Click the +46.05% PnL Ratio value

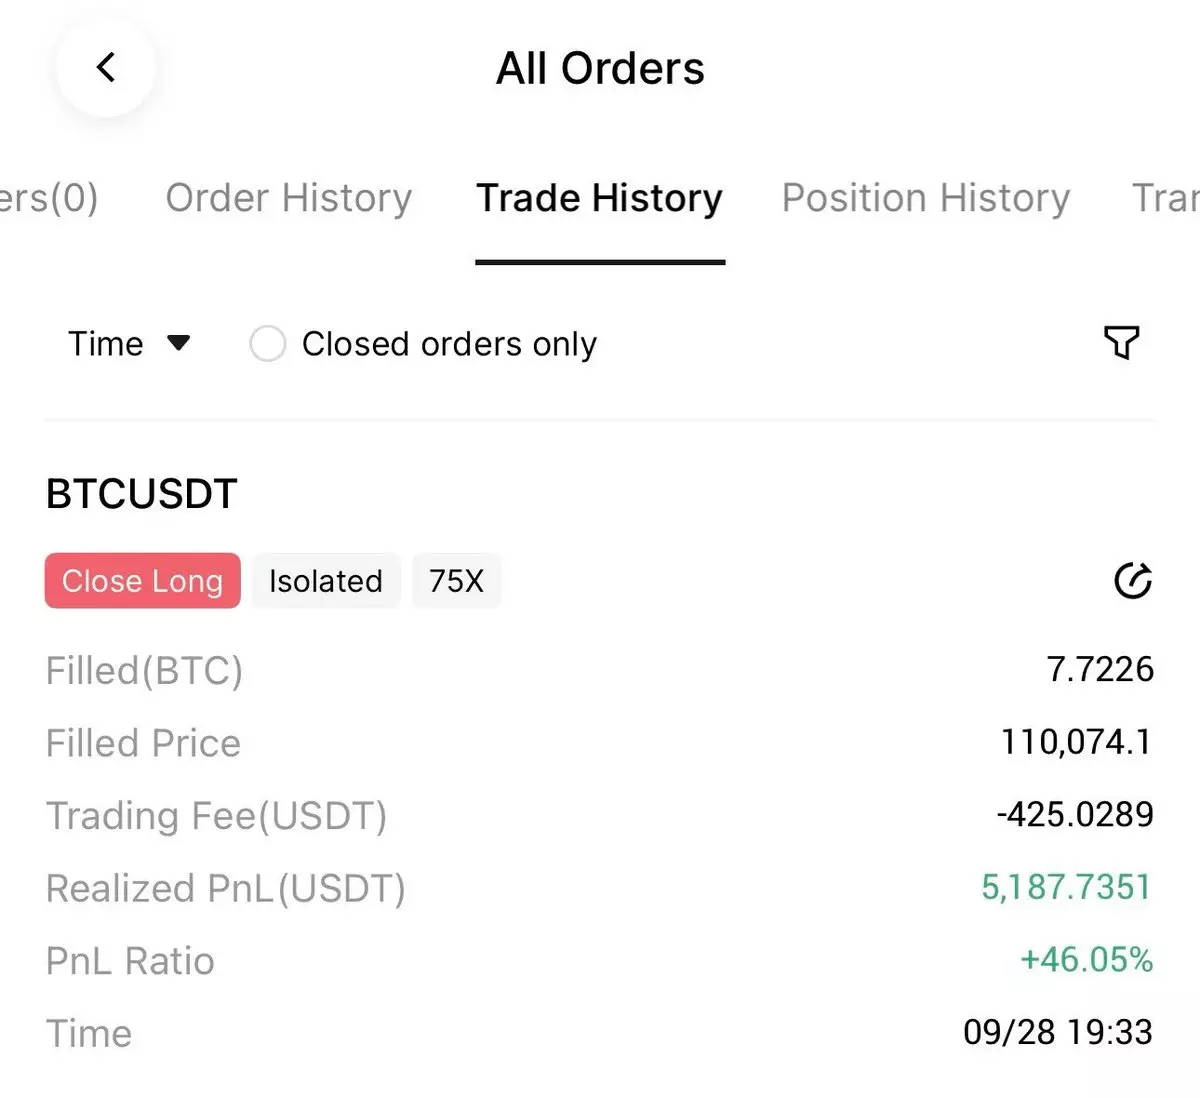pyautogui.click(x=1086, y=960)
